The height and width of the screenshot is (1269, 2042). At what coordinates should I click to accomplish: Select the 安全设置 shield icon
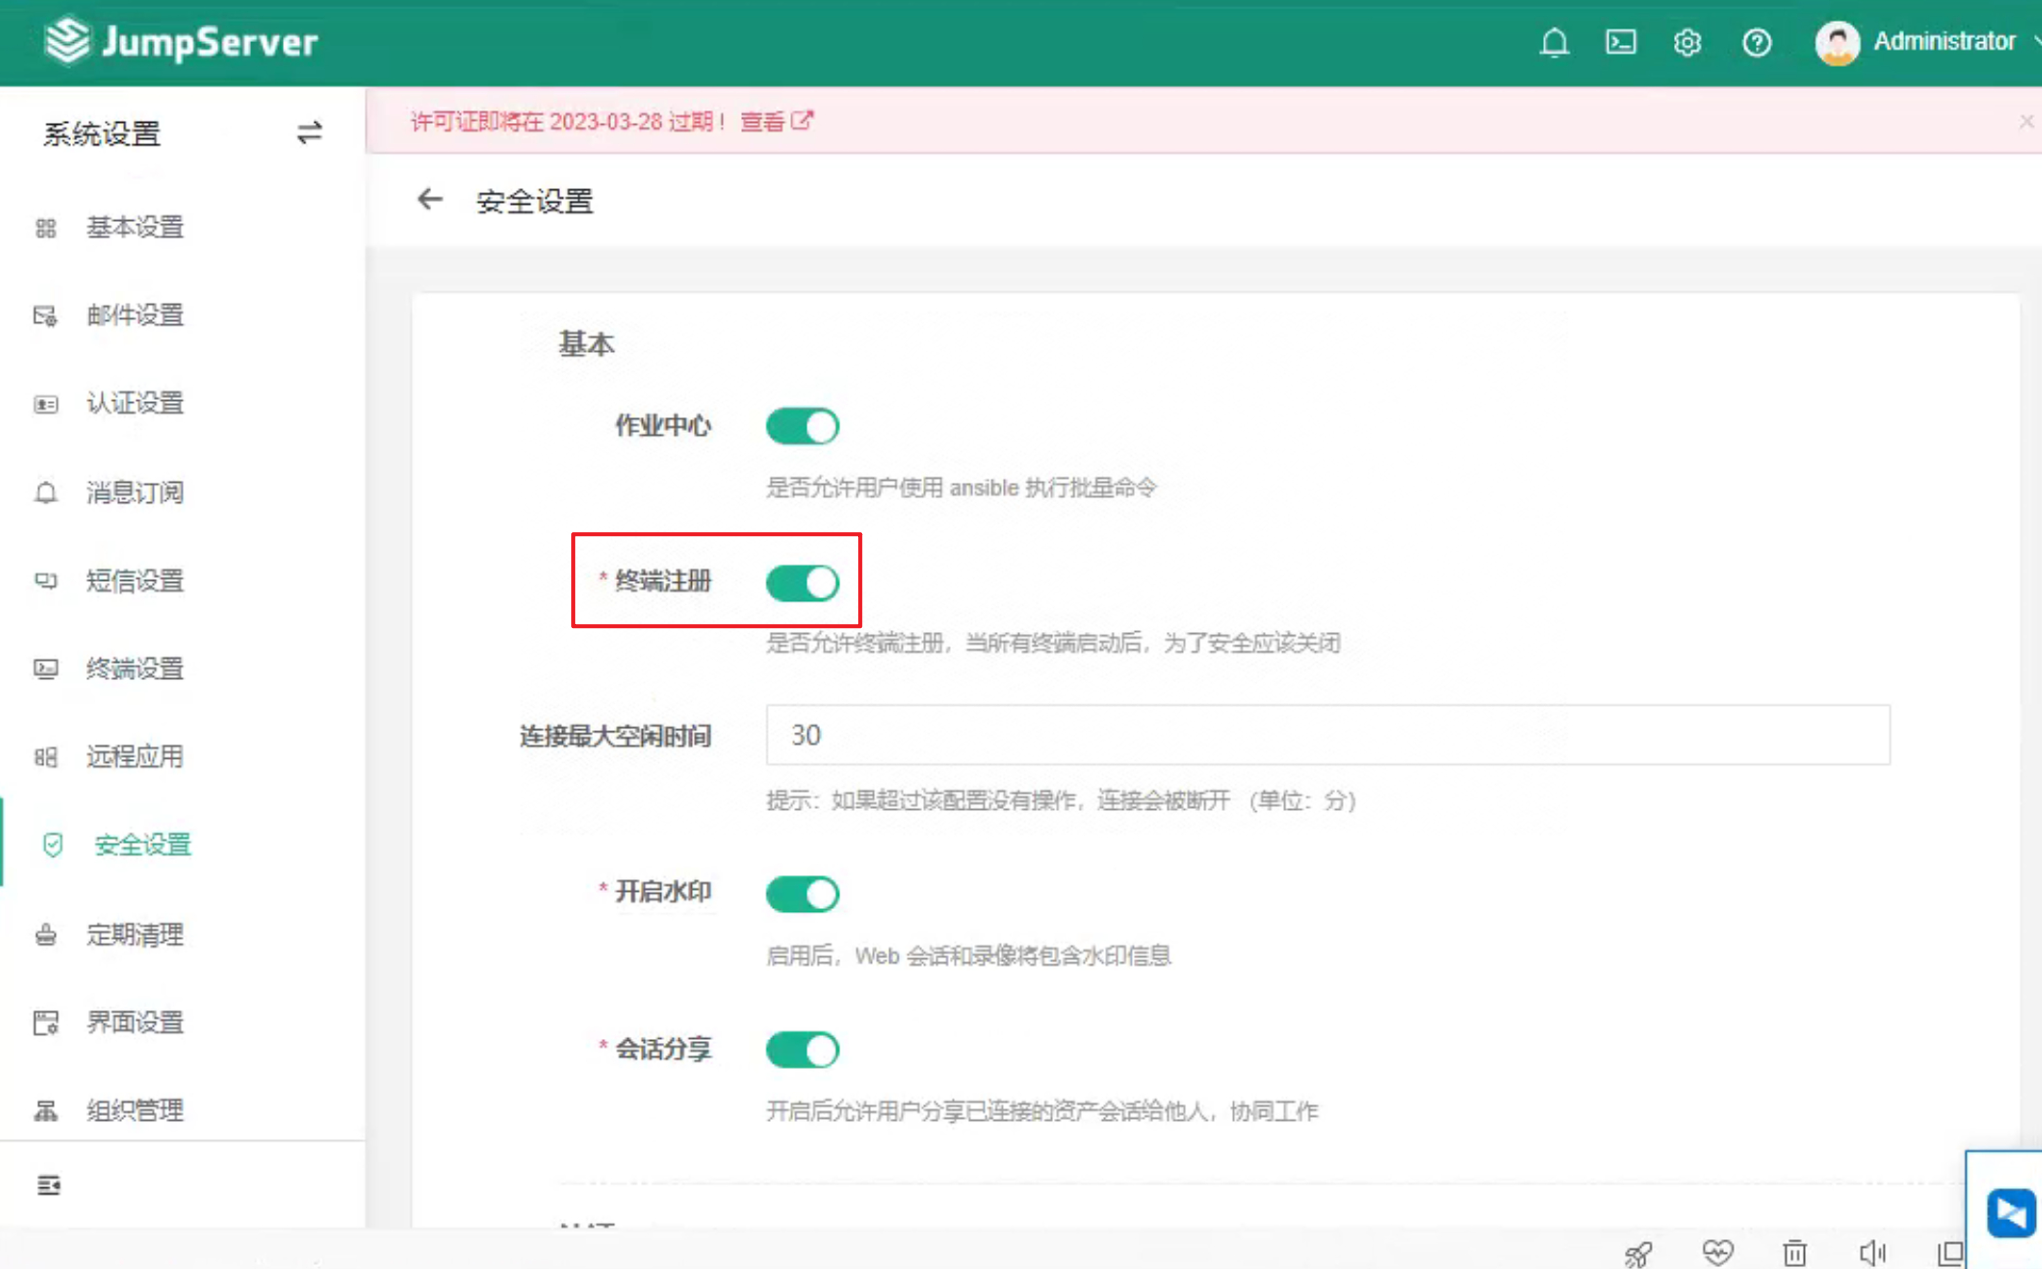51,845
